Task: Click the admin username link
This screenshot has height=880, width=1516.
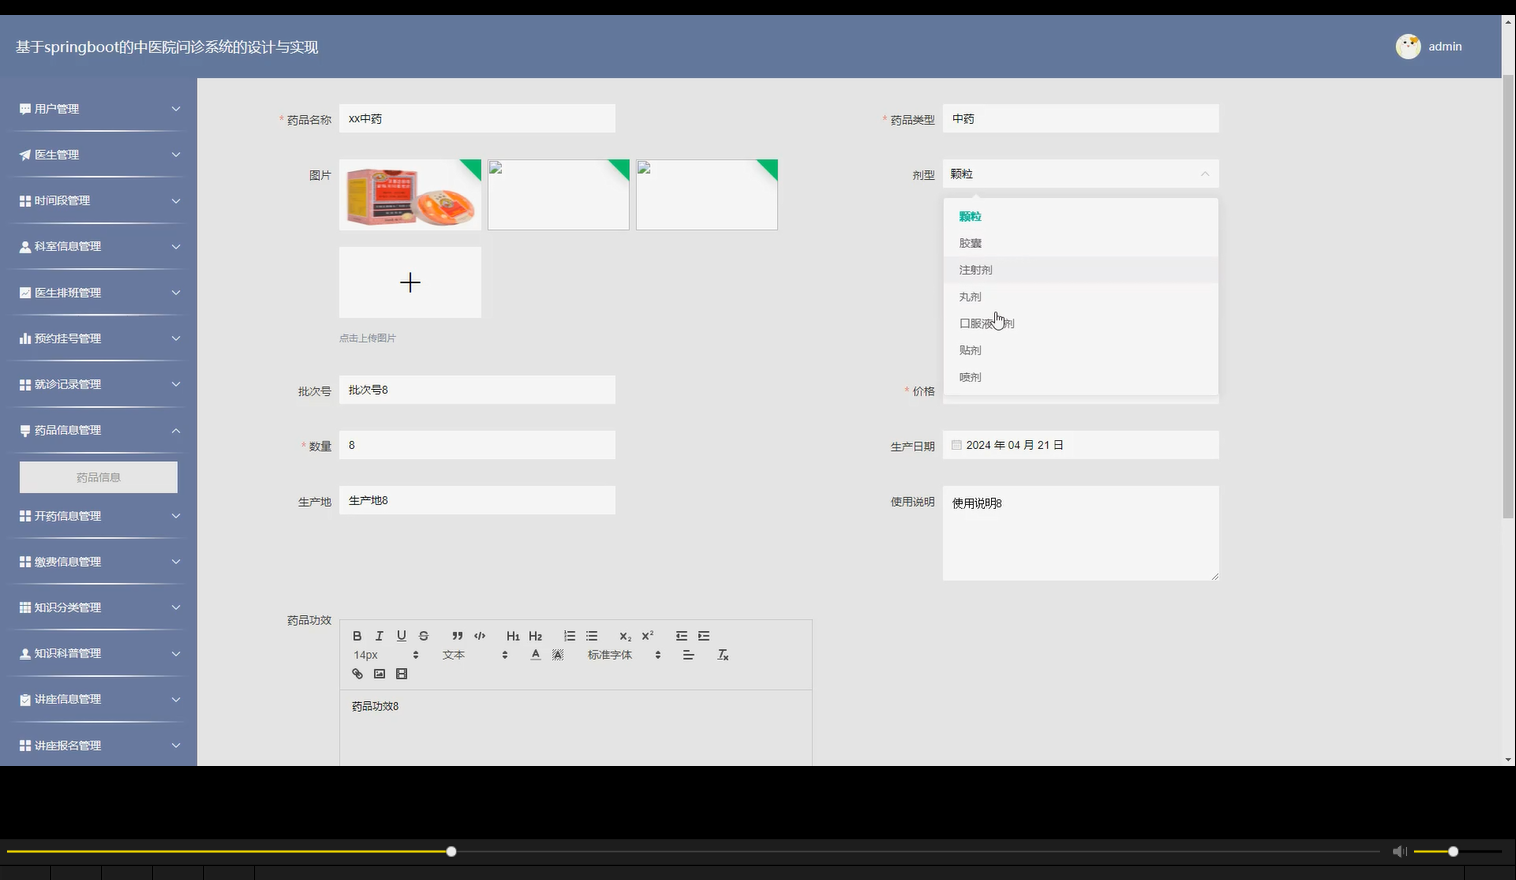Action: [1445, 47]
